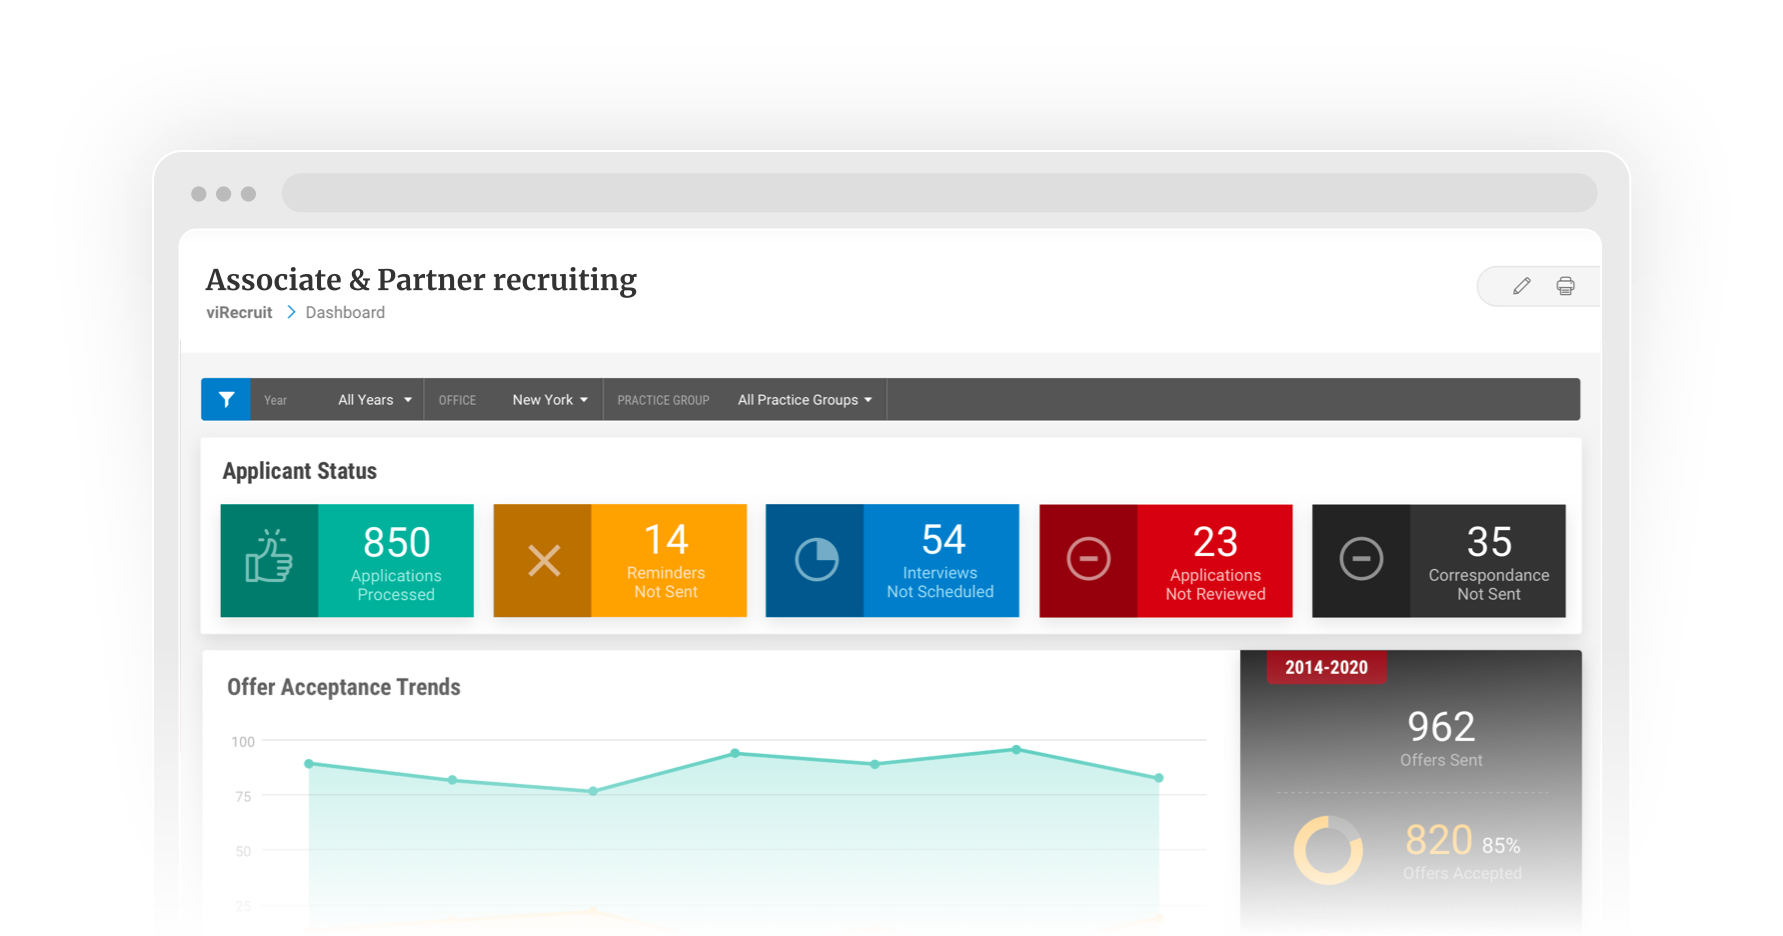Click the pencil edit icon
The width and height of the screenshot is (1783, 936).
[1521, 286]
